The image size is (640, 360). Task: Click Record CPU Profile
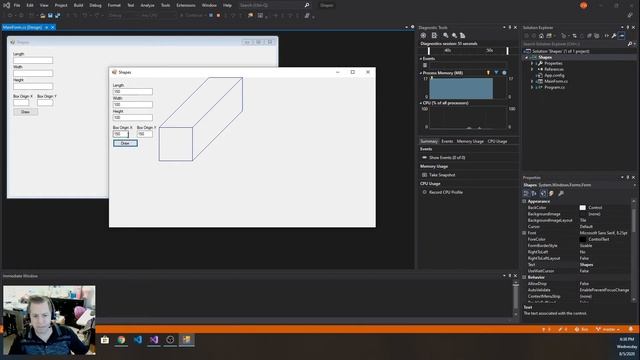tap(446, 192)
